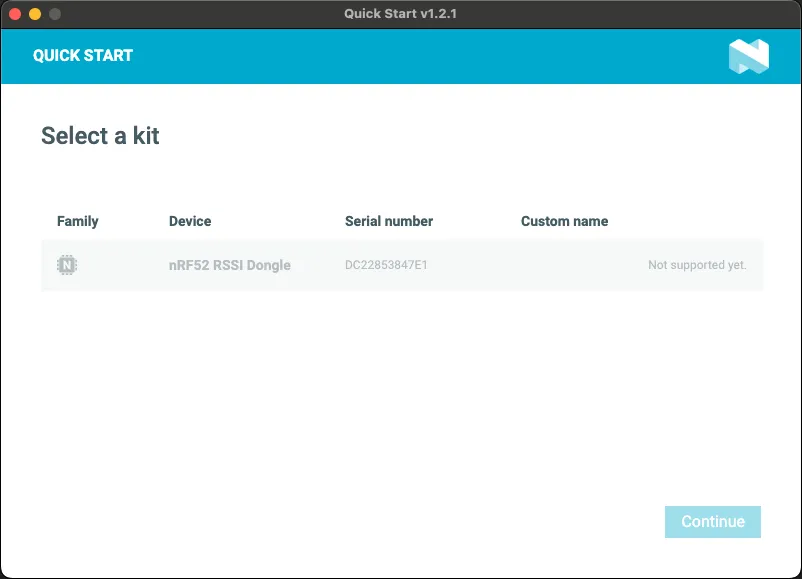Click the Quick Start v1.2.1 title text

click(x=400, y=14)
